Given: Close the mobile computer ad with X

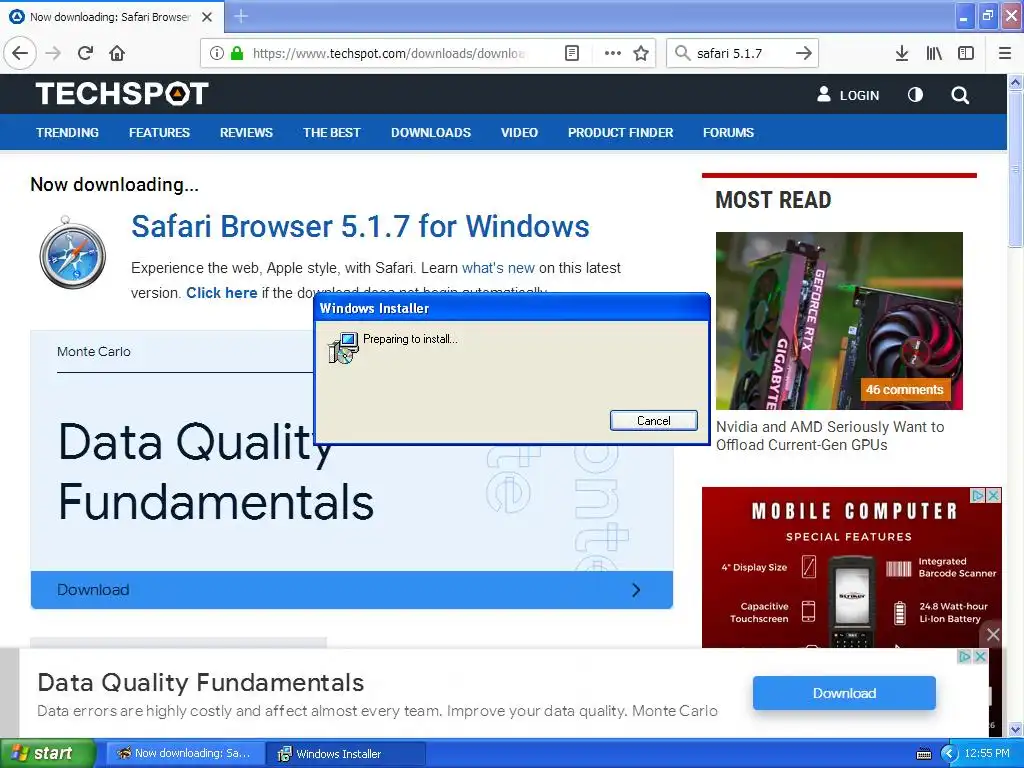Looking at the screenshot, I should click(993, 496).
